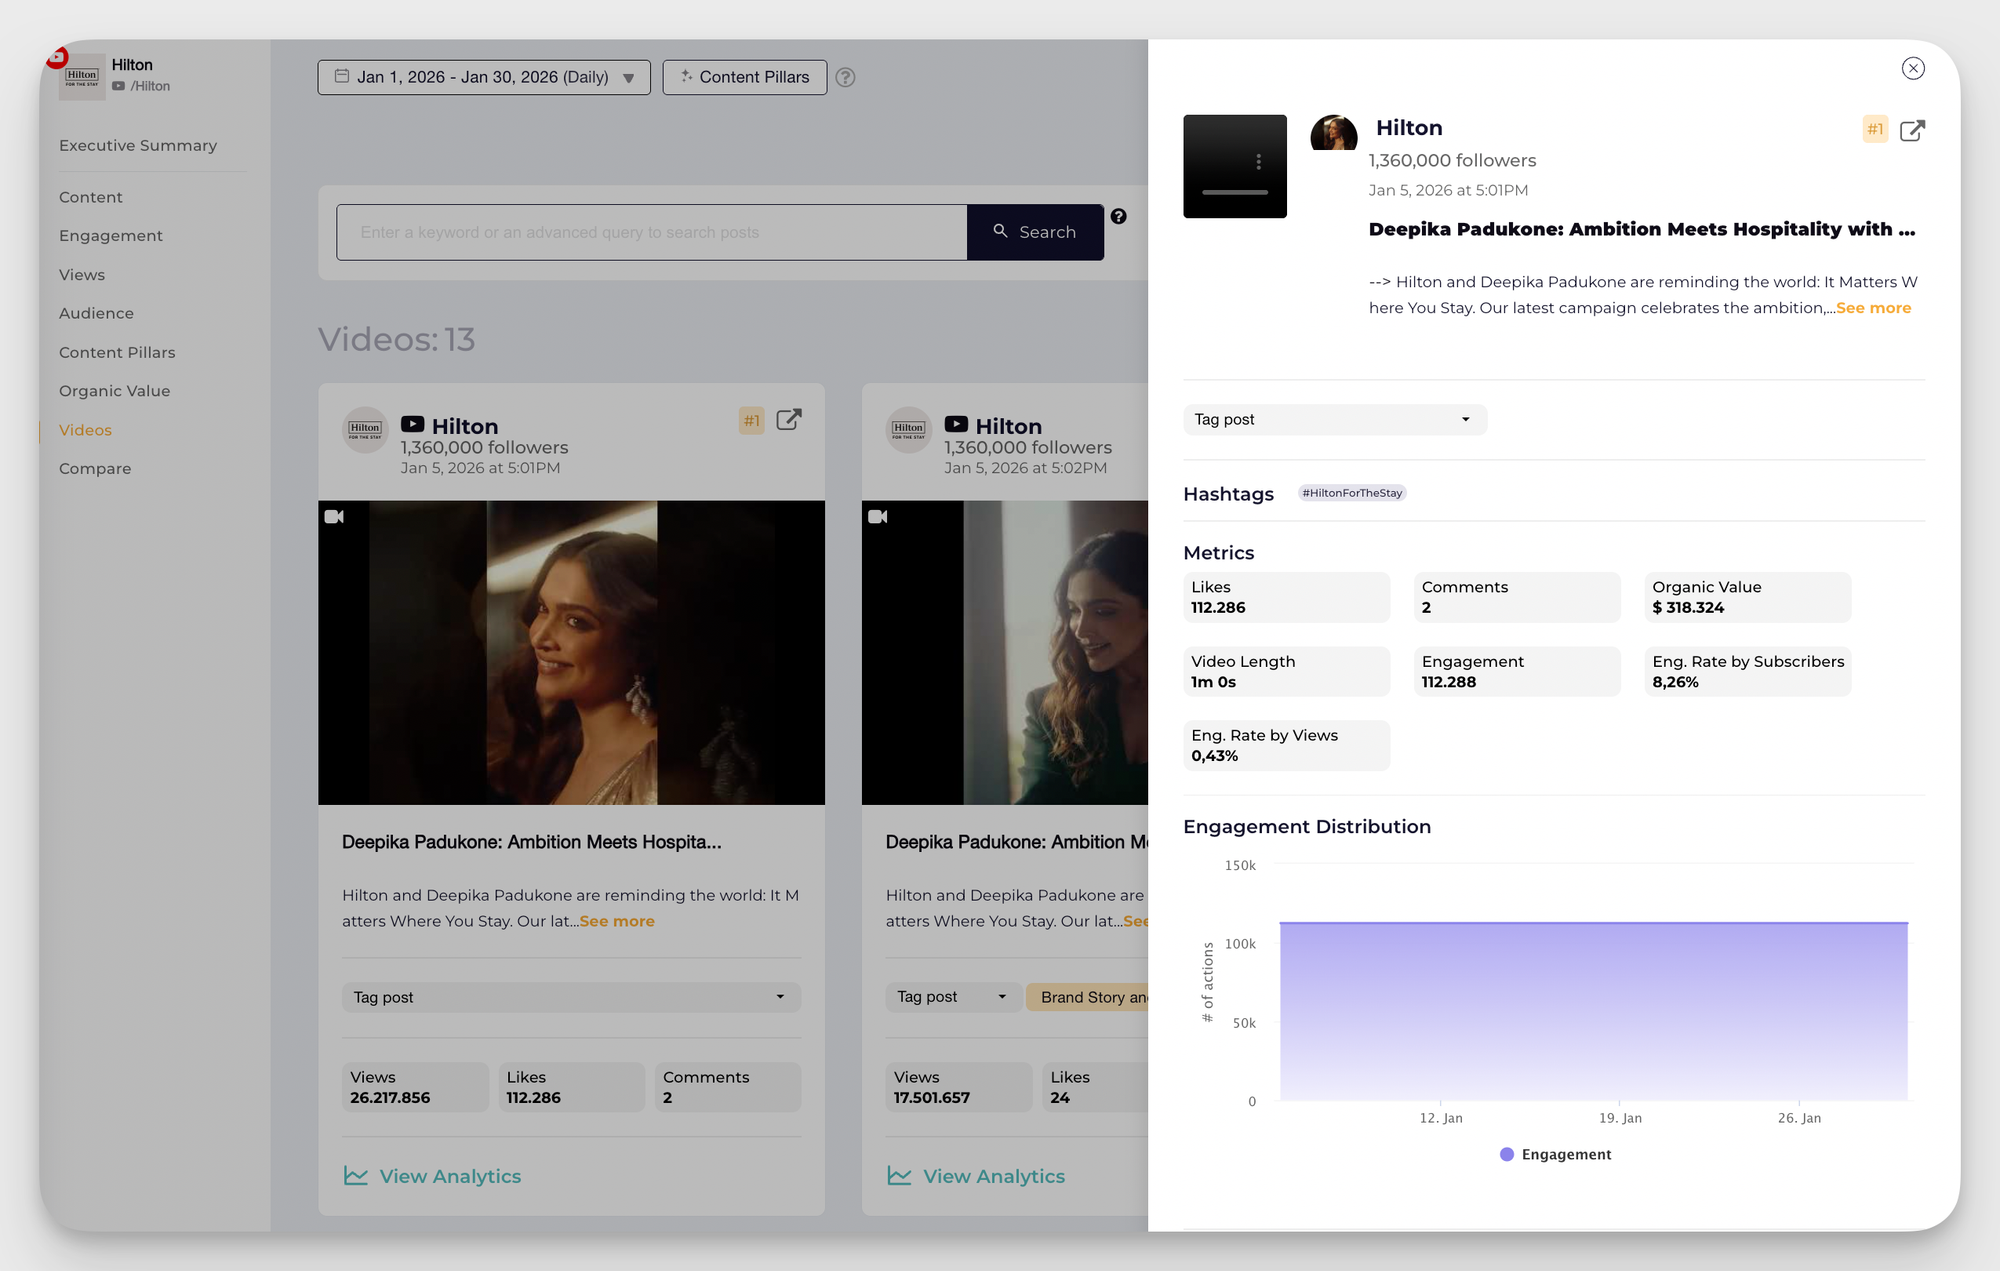This screenshot has width=2000, height=1271.
Task: Click three-dot menu on video thumbnail preview
Action: 1258,162
